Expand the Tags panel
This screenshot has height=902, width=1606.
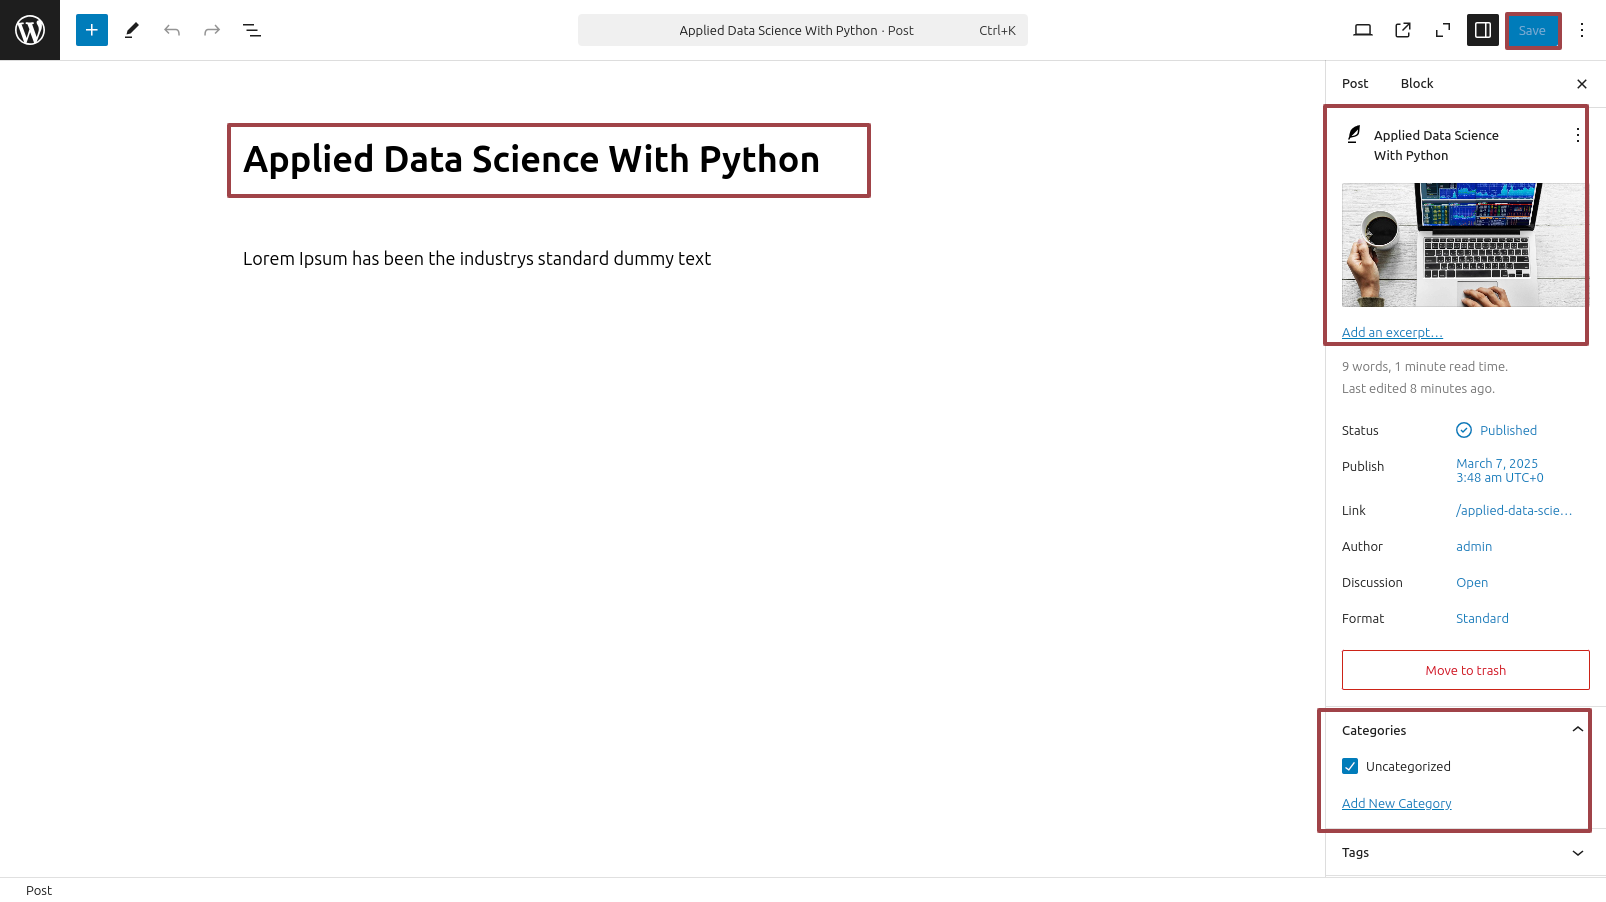(1465, 853)
